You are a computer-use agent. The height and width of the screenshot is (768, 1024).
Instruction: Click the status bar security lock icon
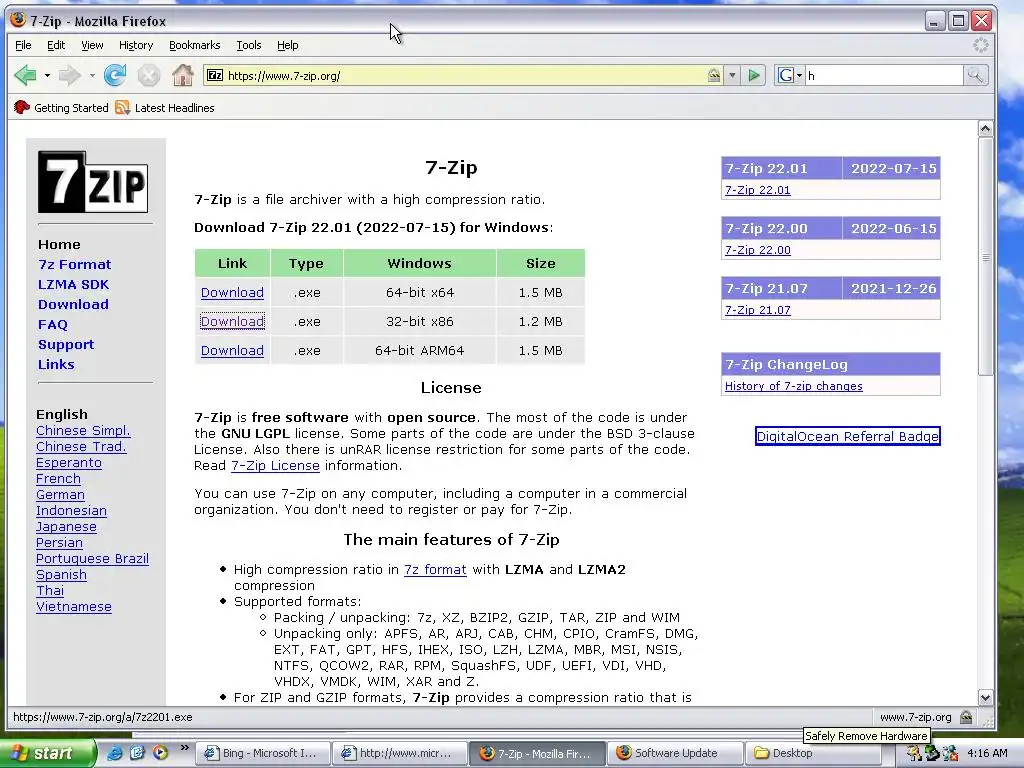pyautogui.click(x=967, y=717)
